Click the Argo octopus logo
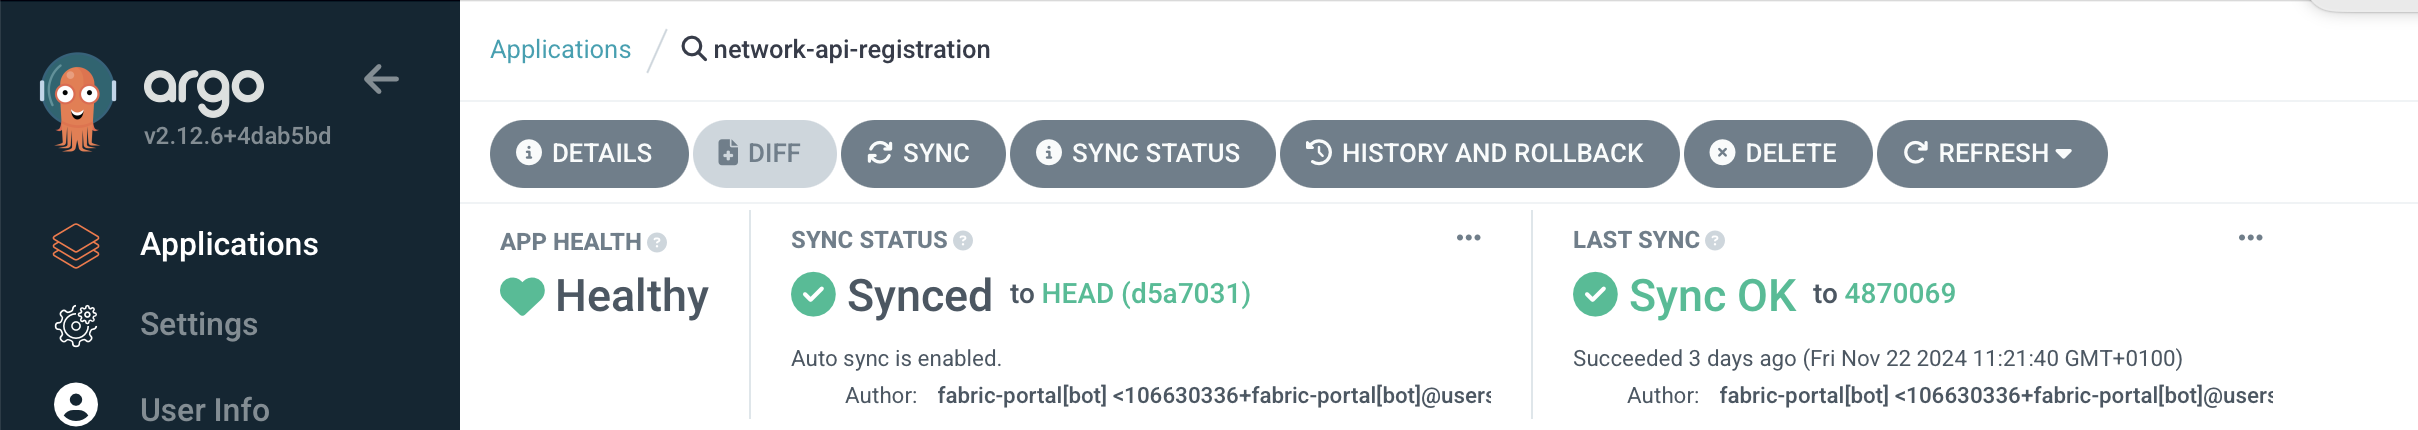 [x=77, y=101]
